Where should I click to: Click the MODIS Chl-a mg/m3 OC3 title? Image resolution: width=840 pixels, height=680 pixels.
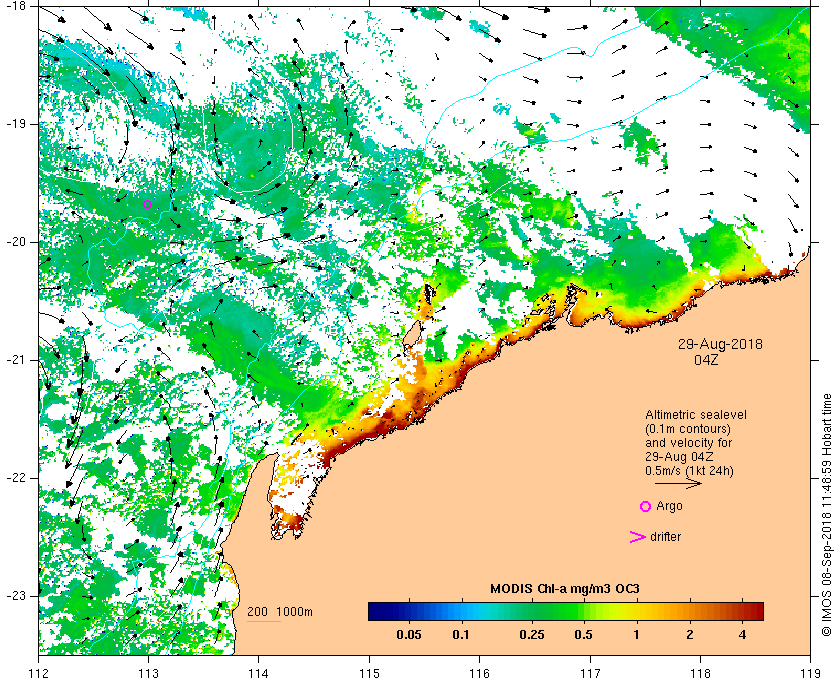click(x=565, y=589)
